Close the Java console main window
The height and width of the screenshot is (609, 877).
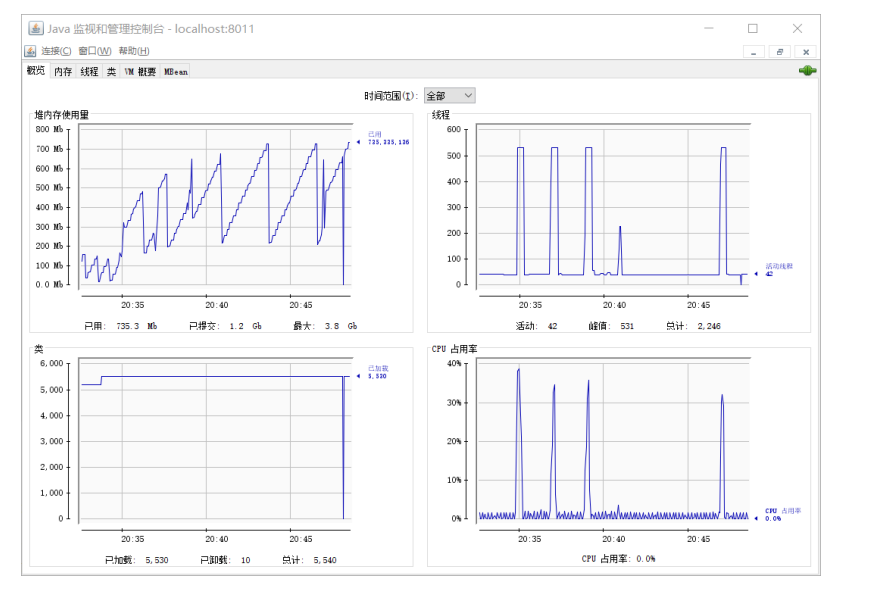(x=798, y=28)
